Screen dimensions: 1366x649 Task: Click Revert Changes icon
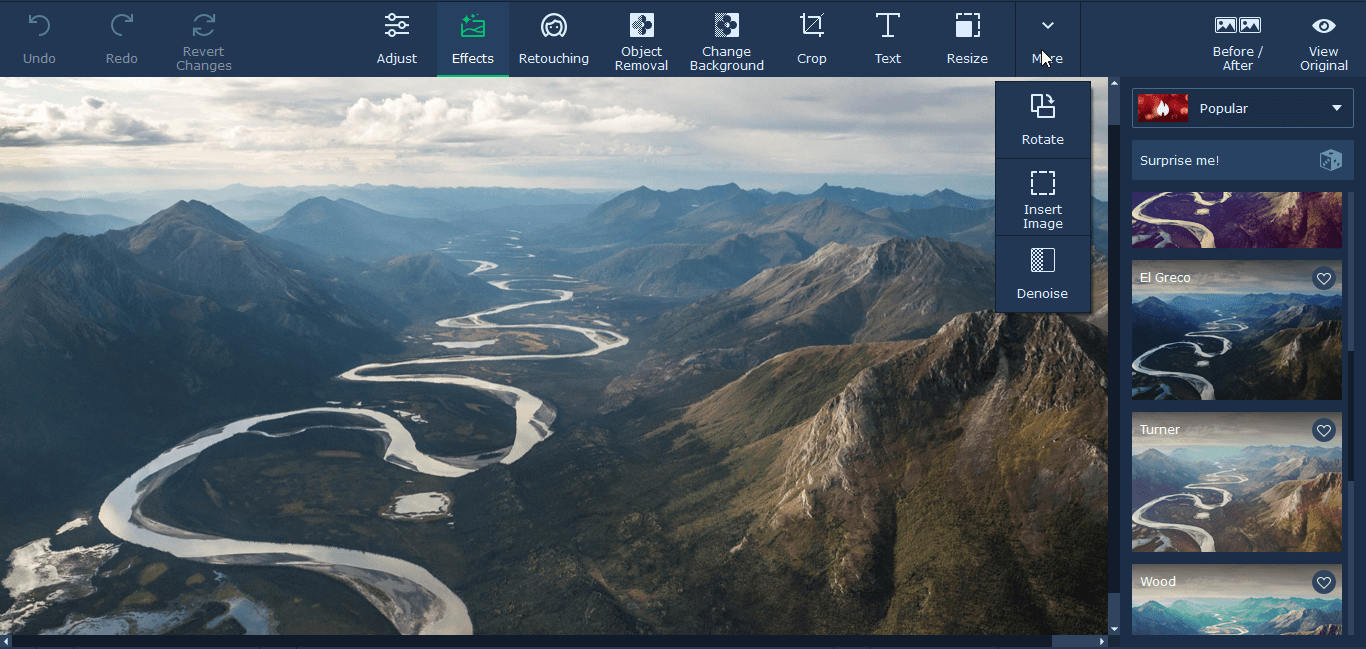(x=204, y=25)
